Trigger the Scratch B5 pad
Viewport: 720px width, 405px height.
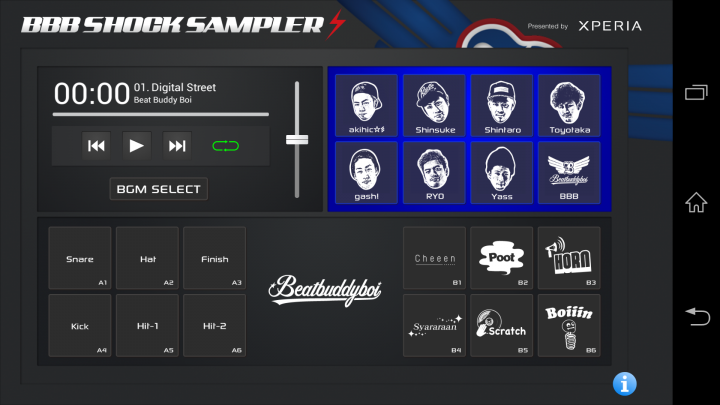[x=501, y=326]
